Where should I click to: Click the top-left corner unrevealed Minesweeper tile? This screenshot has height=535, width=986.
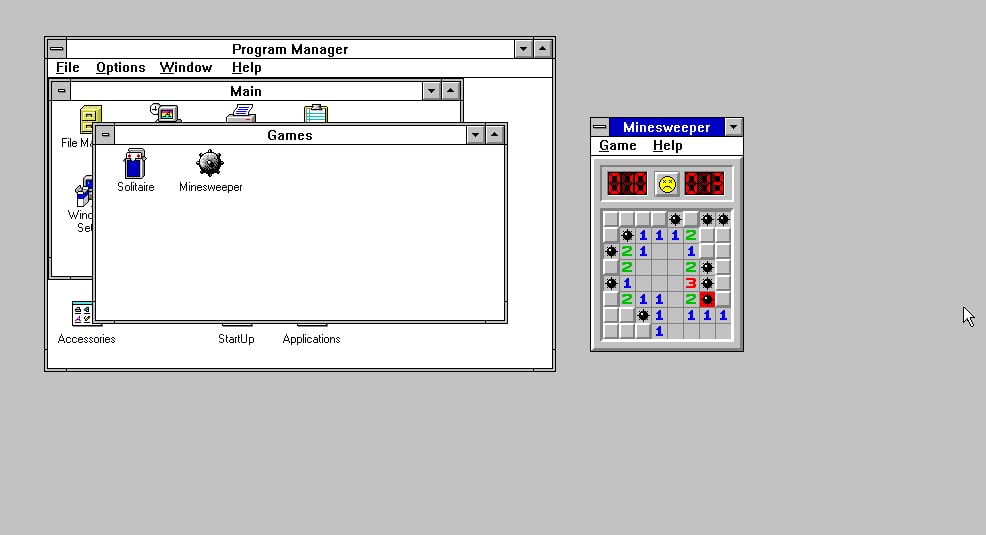[611, 219]
